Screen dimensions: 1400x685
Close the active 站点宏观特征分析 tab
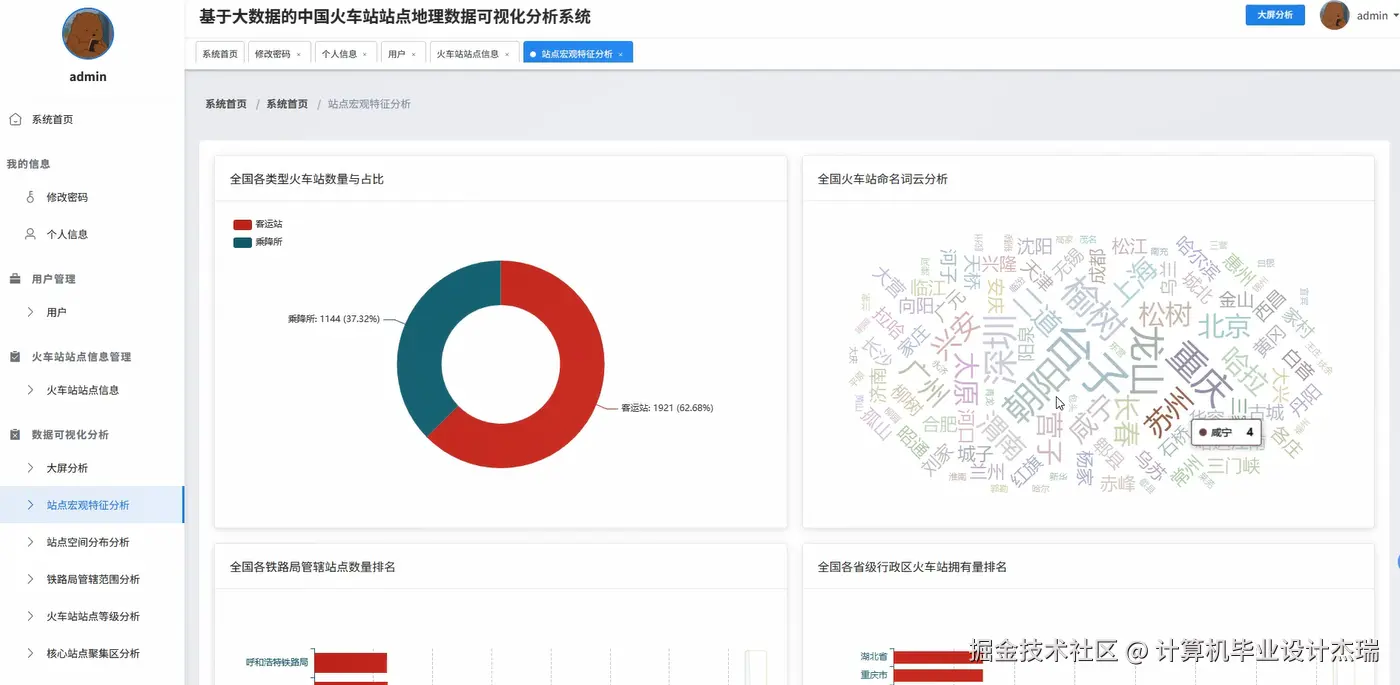point(621,54)
